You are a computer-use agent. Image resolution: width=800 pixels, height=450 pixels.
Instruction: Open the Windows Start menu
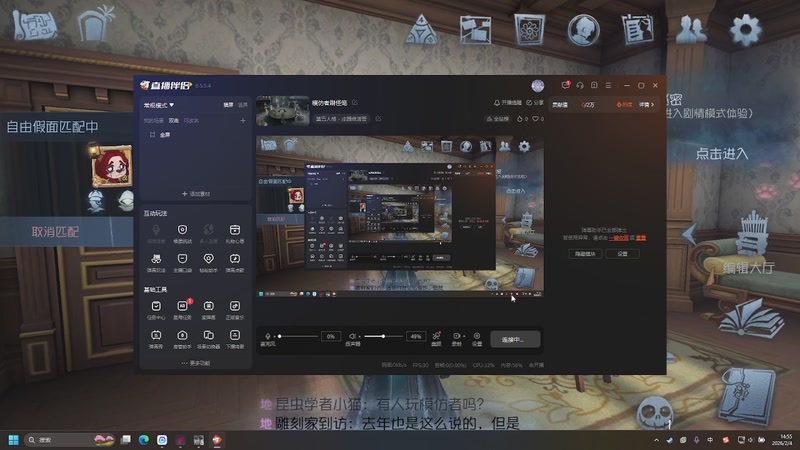point(14,440)
